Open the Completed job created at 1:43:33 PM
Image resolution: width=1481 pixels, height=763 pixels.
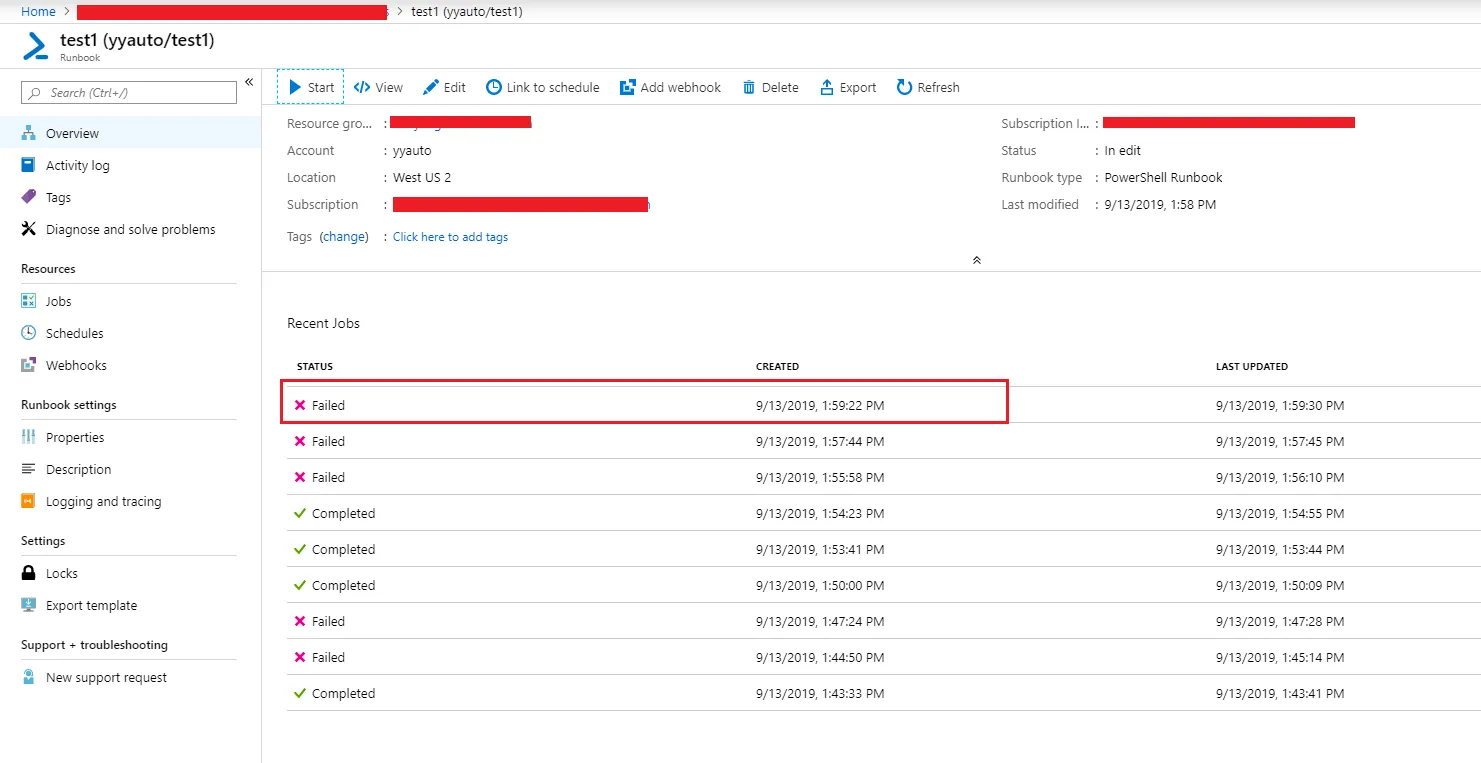pos(883,693)
